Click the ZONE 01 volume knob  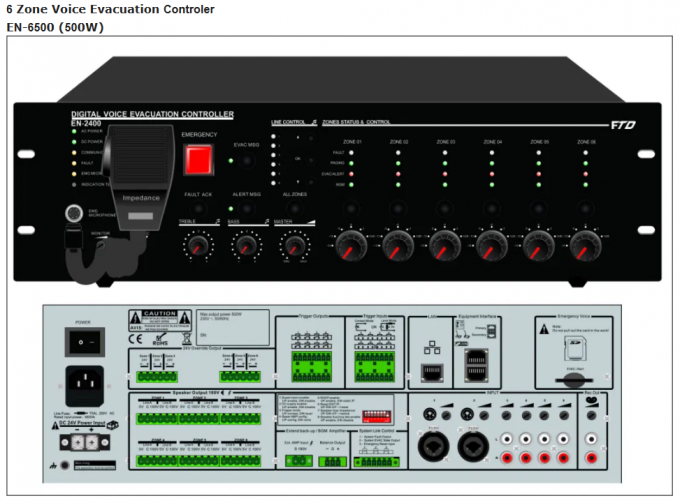click(x=351, y=243)
